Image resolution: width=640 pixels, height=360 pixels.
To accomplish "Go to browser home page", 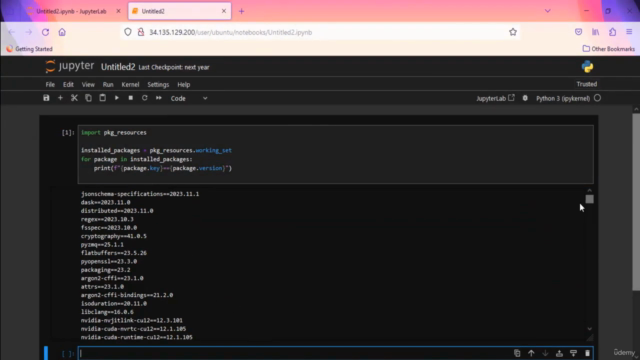I will point(62,32).
